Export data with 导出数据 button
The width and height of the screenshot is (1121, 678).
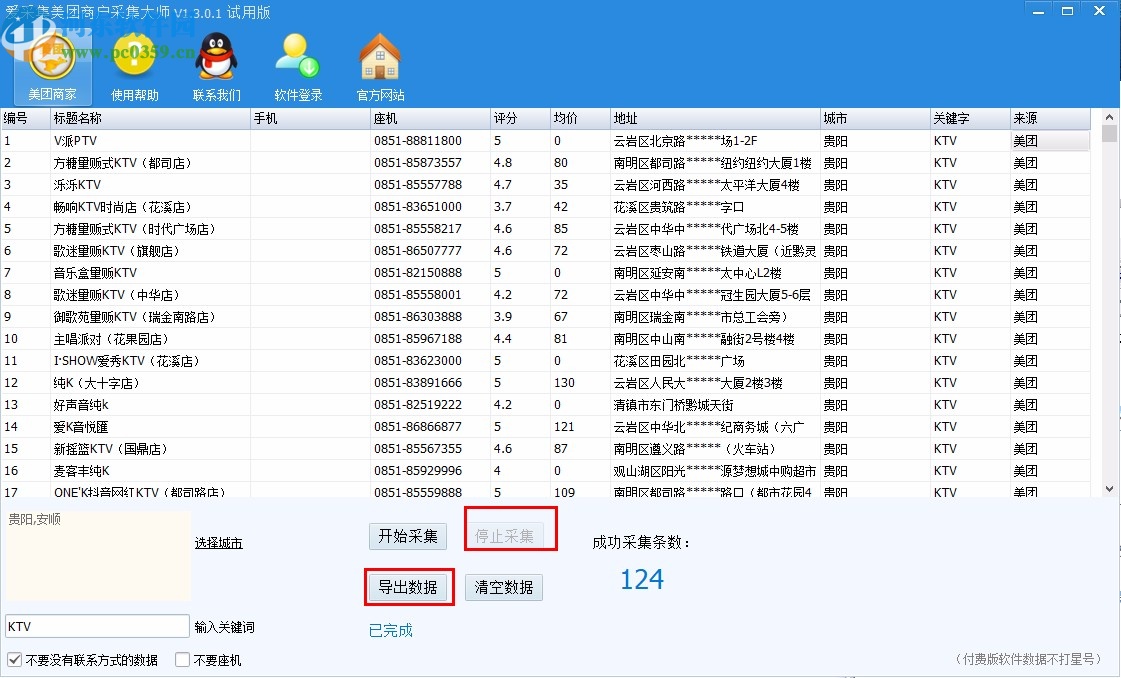[x=408, y=587]
